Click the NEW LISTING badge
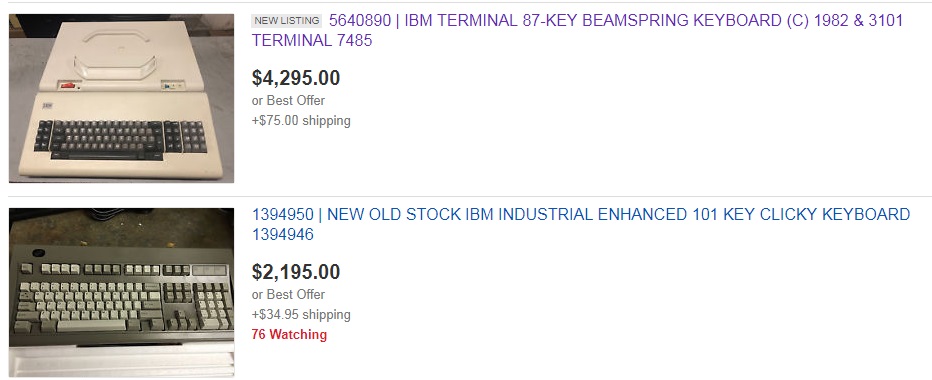 coord(286,21)
